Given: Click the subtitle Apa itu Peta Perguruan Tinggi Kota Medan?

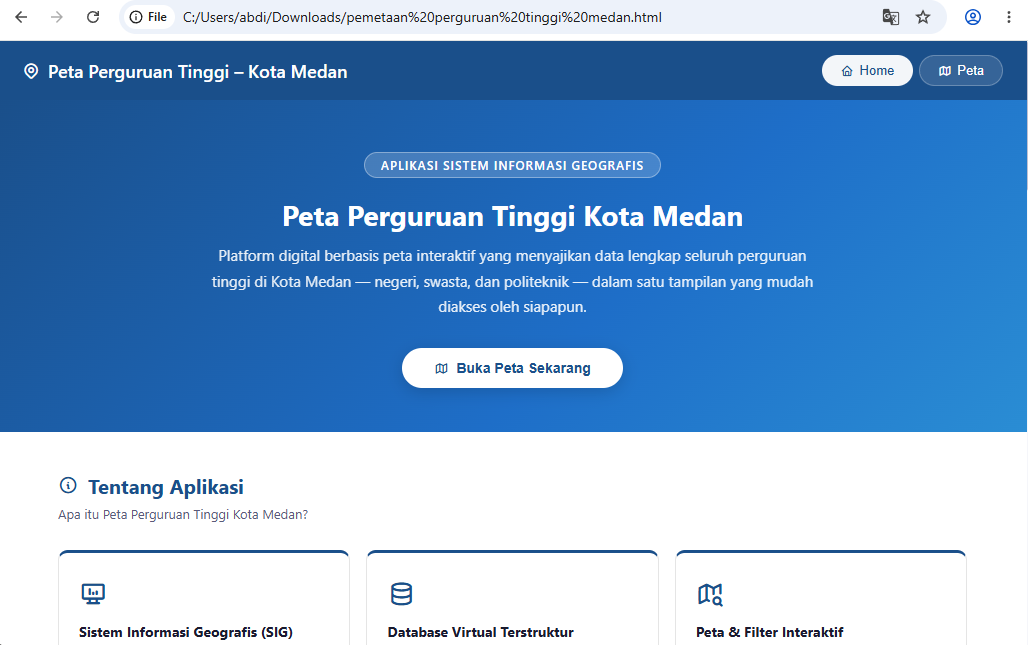Looking at the screenshot, I should (x=183, y=515).
